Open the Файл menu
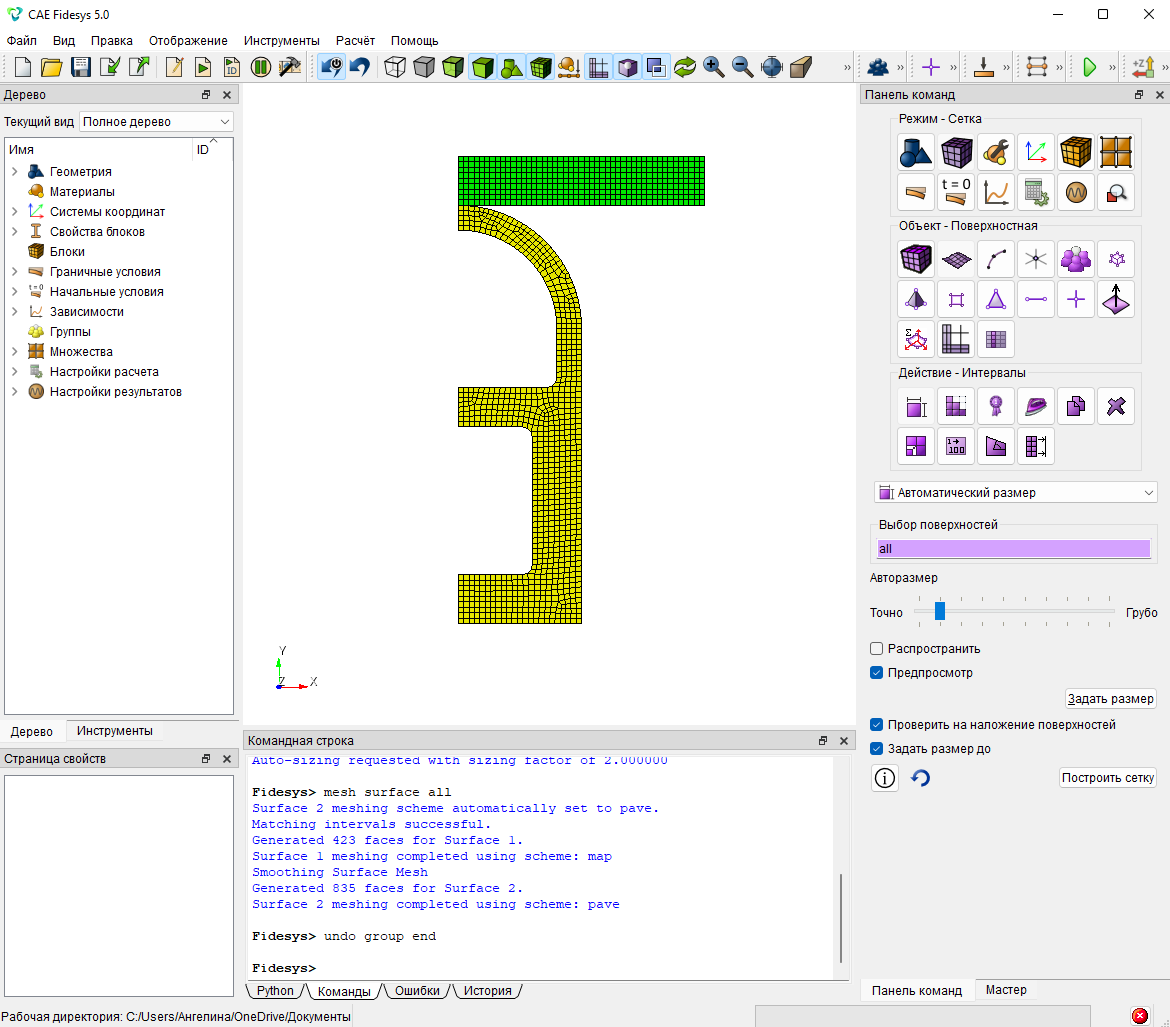Screen dimensions: 1170x1027 point(22,40)
